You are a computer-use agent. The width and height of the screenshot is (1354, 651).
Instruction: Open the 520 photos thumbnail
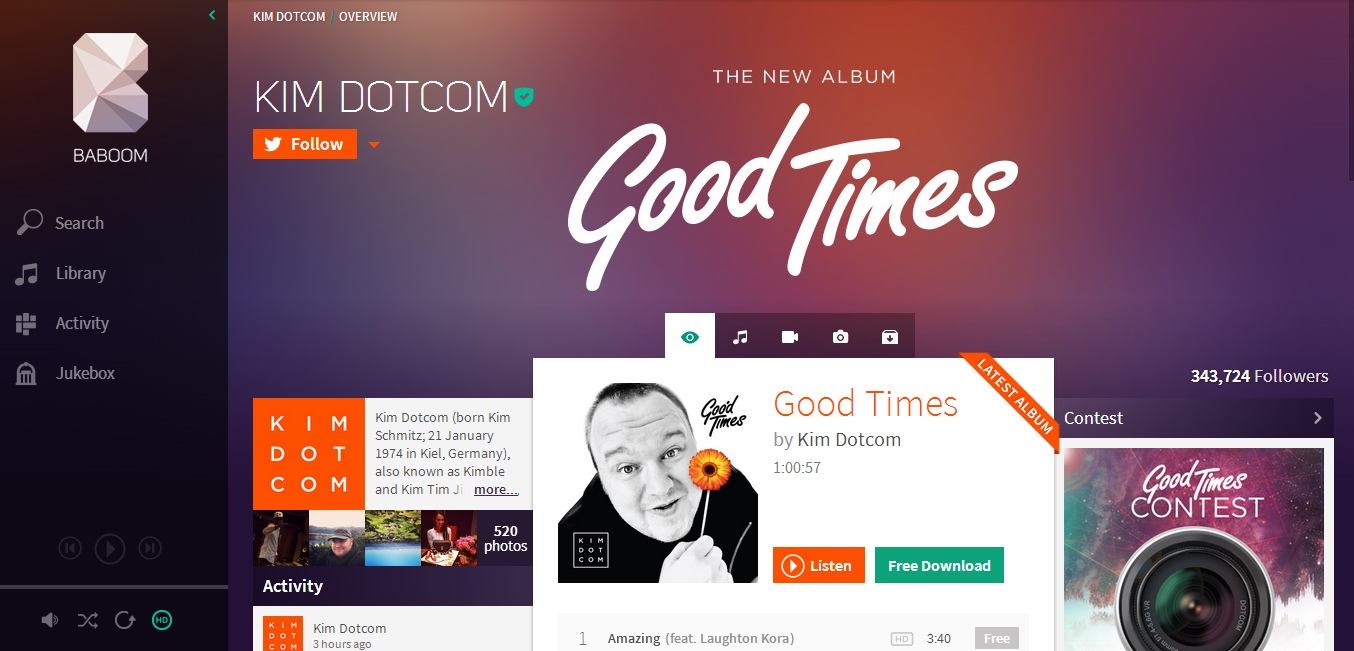[505, 539]
